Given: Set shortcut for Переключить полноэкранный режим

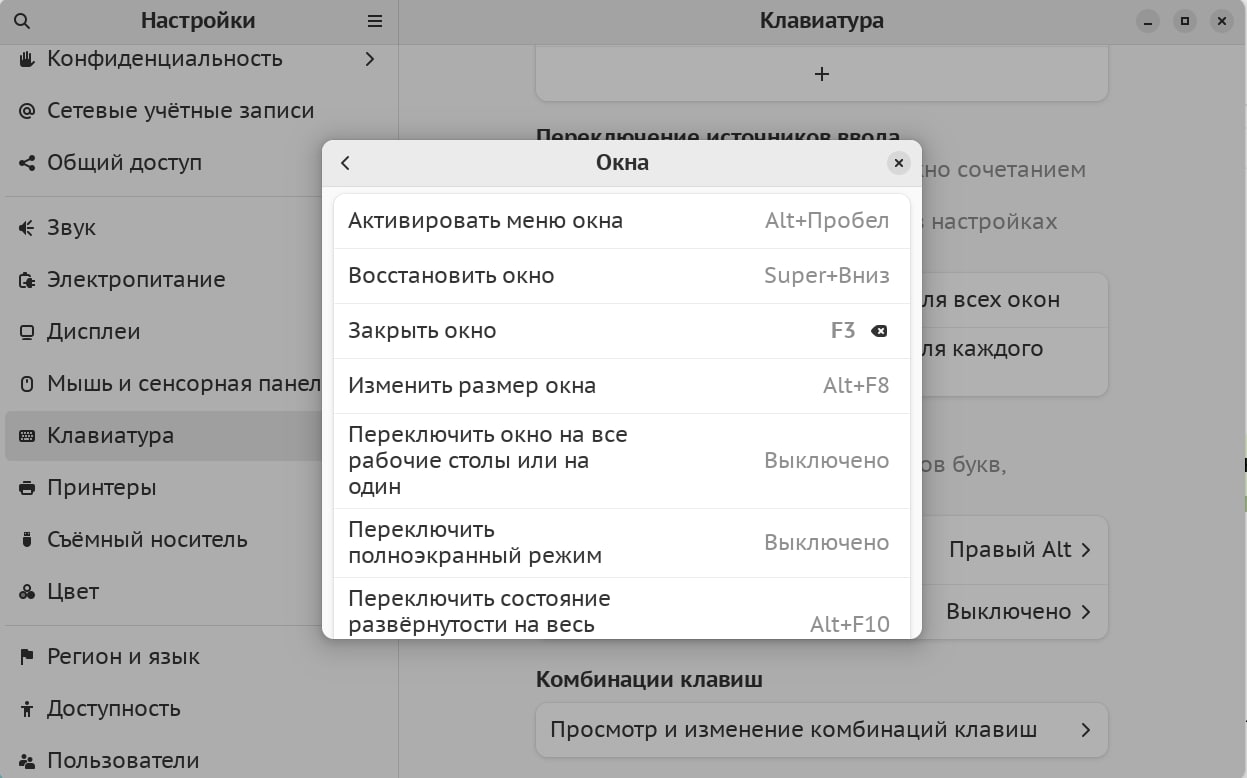Looking at the screenshot, I should click(x=621, y=542).
